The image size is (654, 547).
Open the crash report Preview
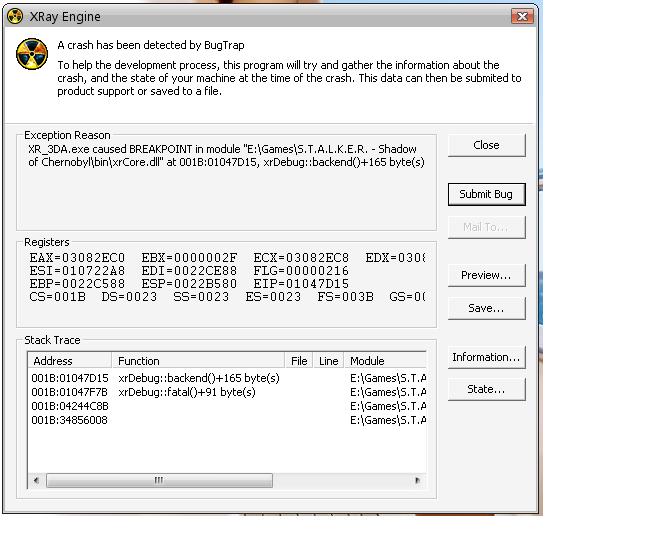[486, 275]
